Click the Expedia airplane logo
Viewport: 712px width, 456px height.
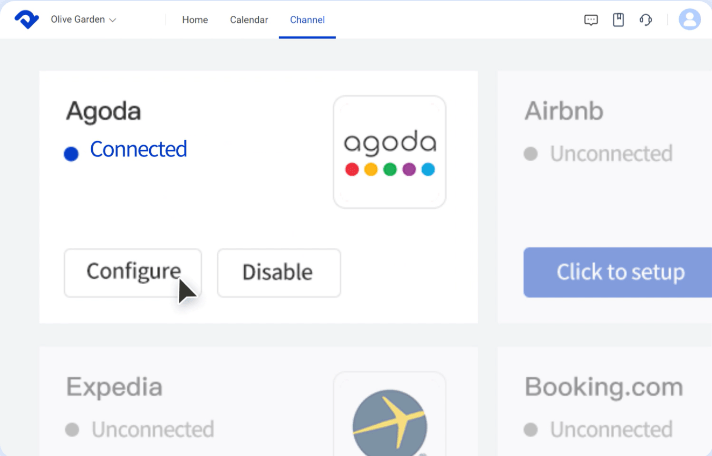[x=390, y=423]
